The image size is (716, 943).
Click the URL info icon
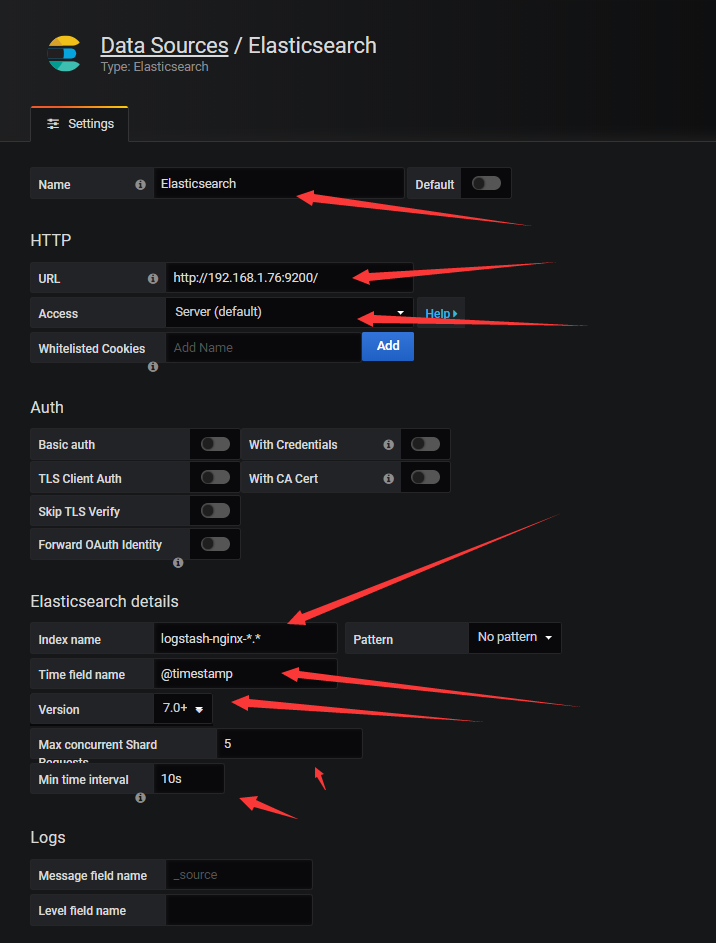click(x=153, y=278)
